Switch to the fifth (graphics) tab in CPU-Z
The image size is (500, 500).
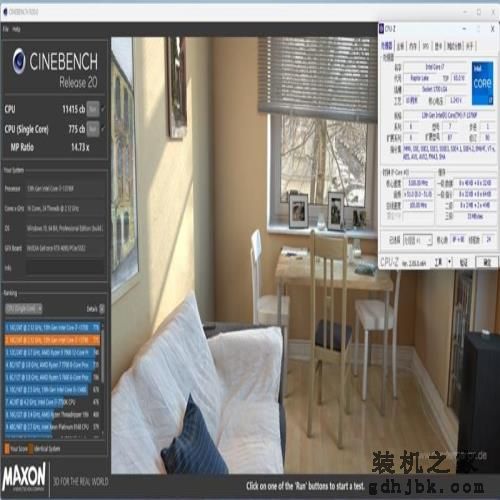(x=438, y=46)
